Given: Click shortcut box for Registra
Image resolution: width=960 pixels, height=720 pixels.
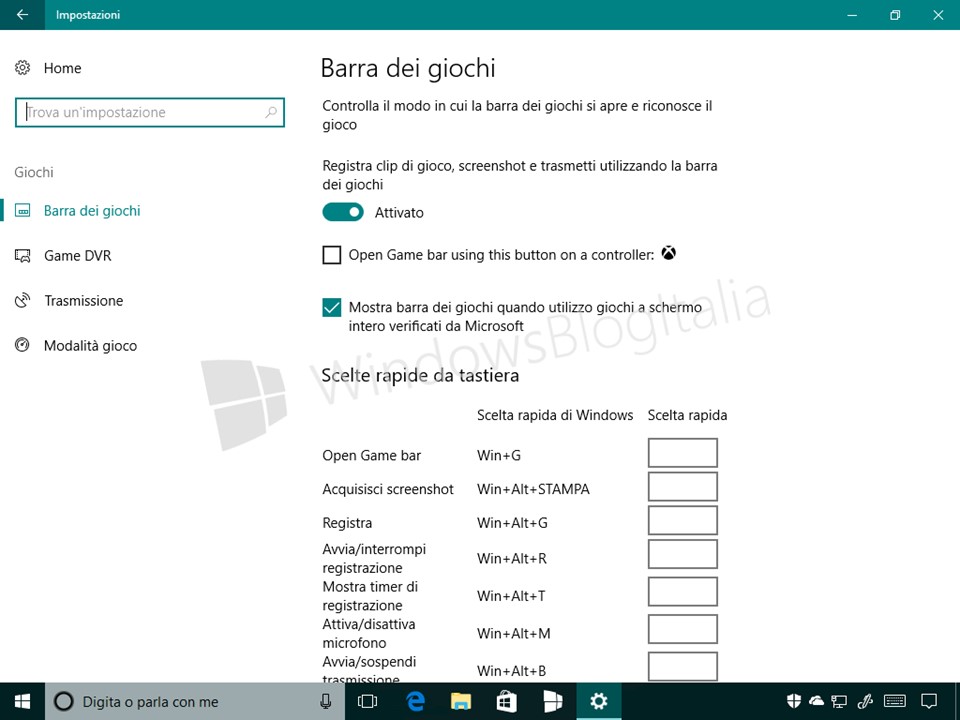Looking at the screenshot, I should (x=683, y=520).
